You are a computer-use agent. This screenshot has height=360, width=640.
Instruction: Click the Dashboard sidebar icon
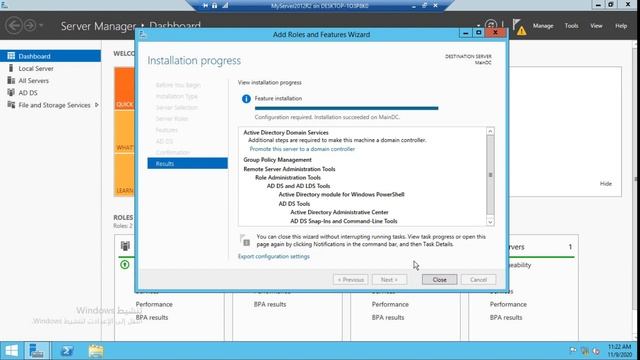pos(11,56)
